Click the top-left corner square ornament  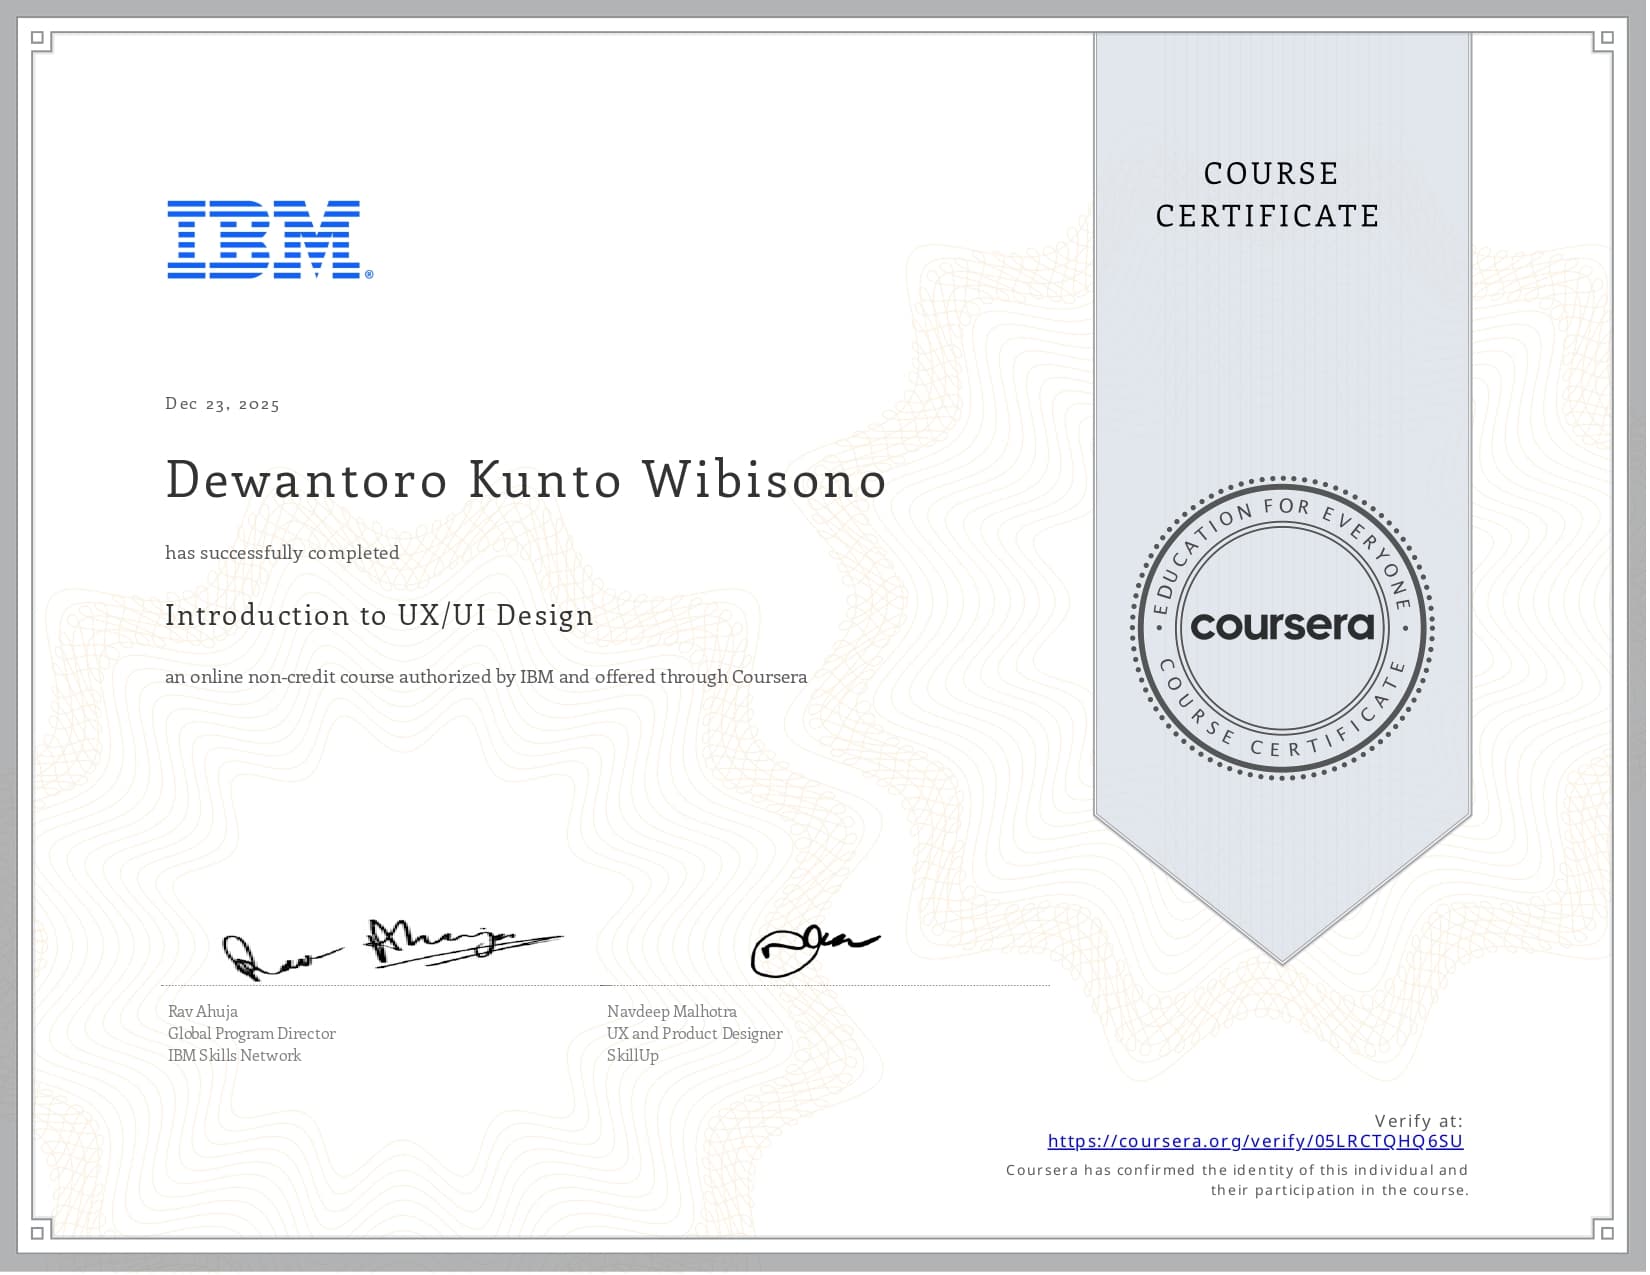38,39
